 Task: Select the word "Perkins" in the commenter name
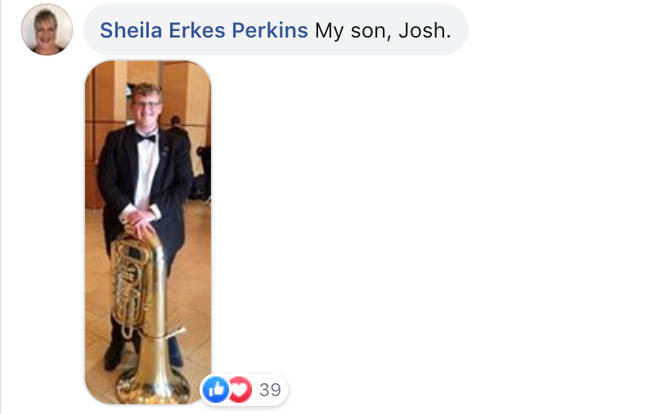click(270, 30)
